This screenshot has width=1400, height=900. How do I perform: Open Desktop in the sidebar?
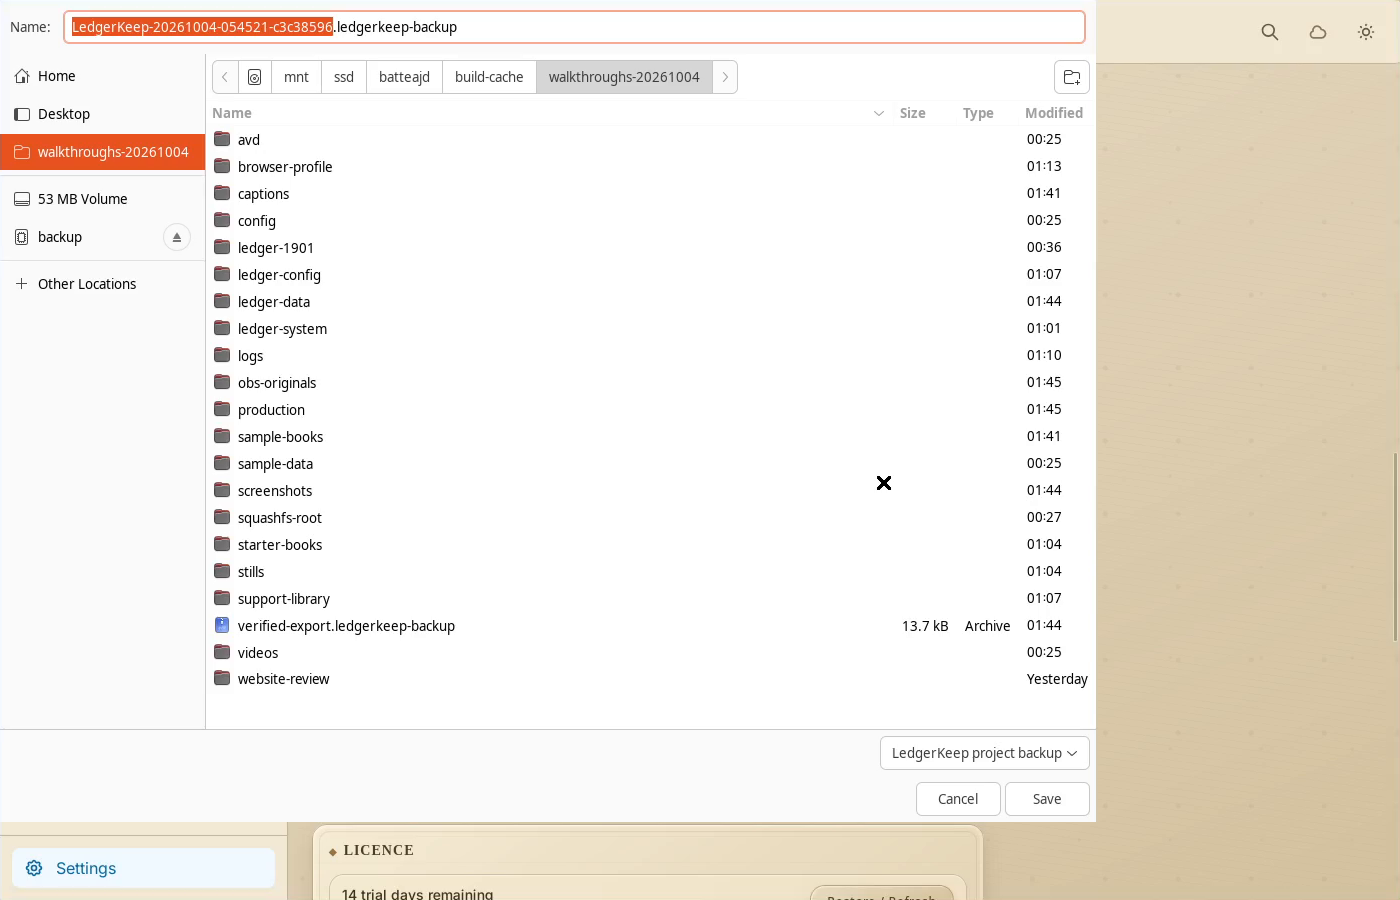[x=103, y=114]
